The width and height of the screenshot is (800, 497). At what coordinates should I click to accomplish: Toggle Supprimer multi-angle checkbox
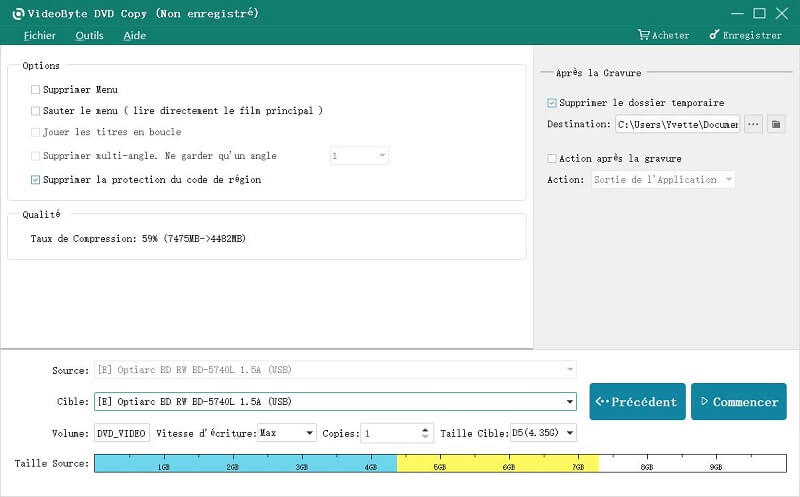click(35, 156)
